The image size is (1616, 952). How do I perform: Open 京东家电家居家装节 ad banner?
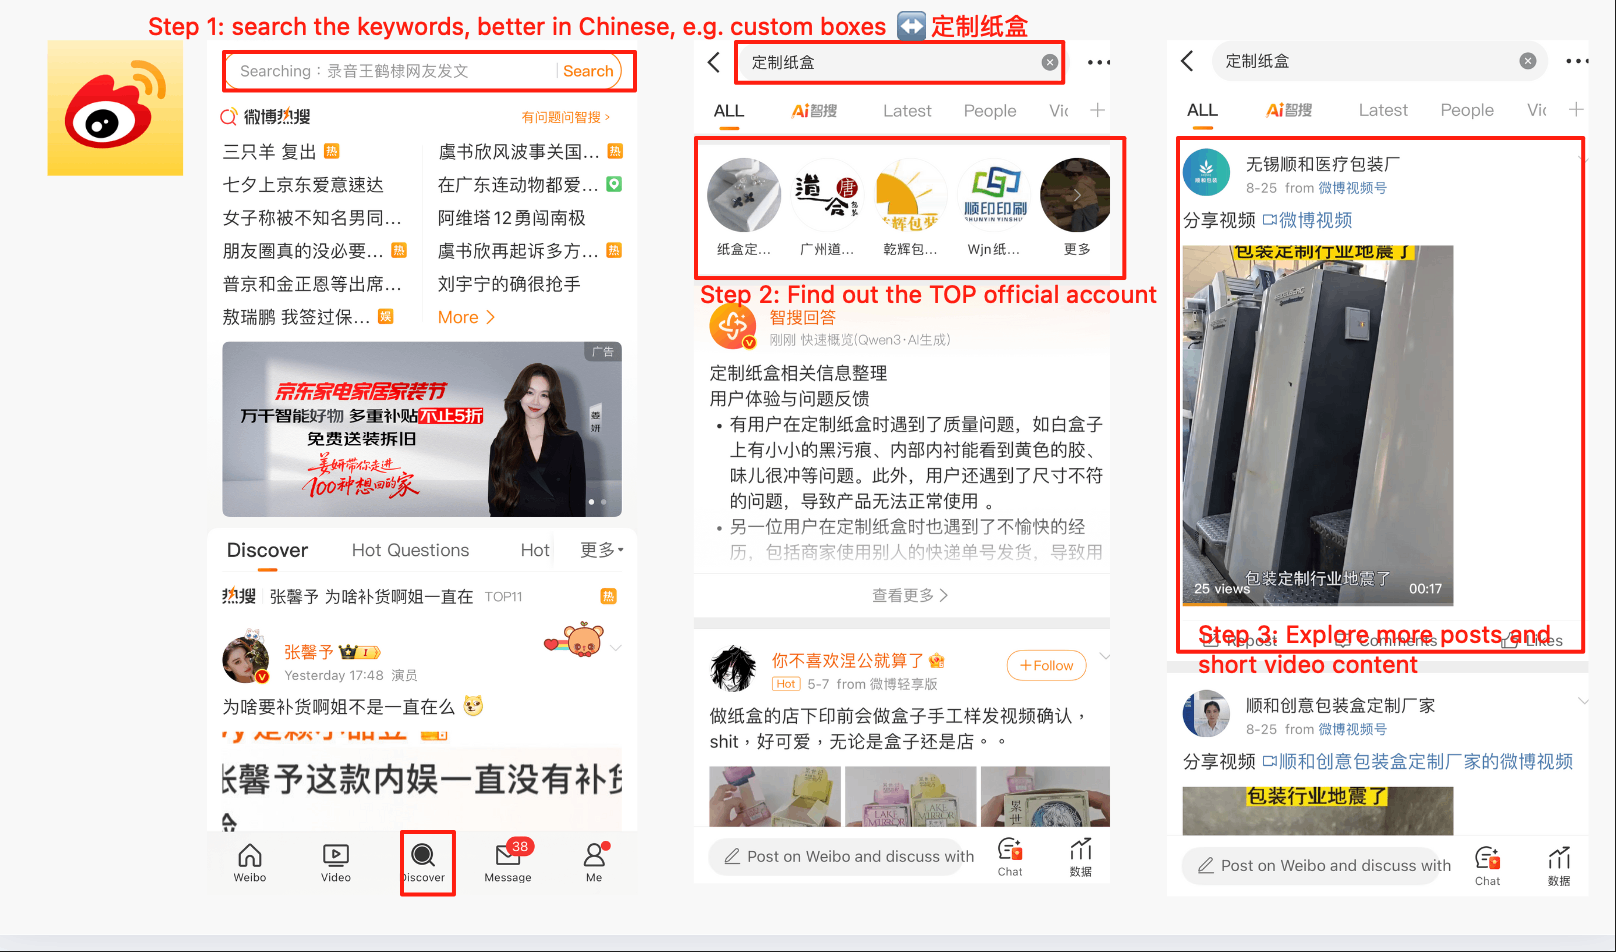click(422, 429)
